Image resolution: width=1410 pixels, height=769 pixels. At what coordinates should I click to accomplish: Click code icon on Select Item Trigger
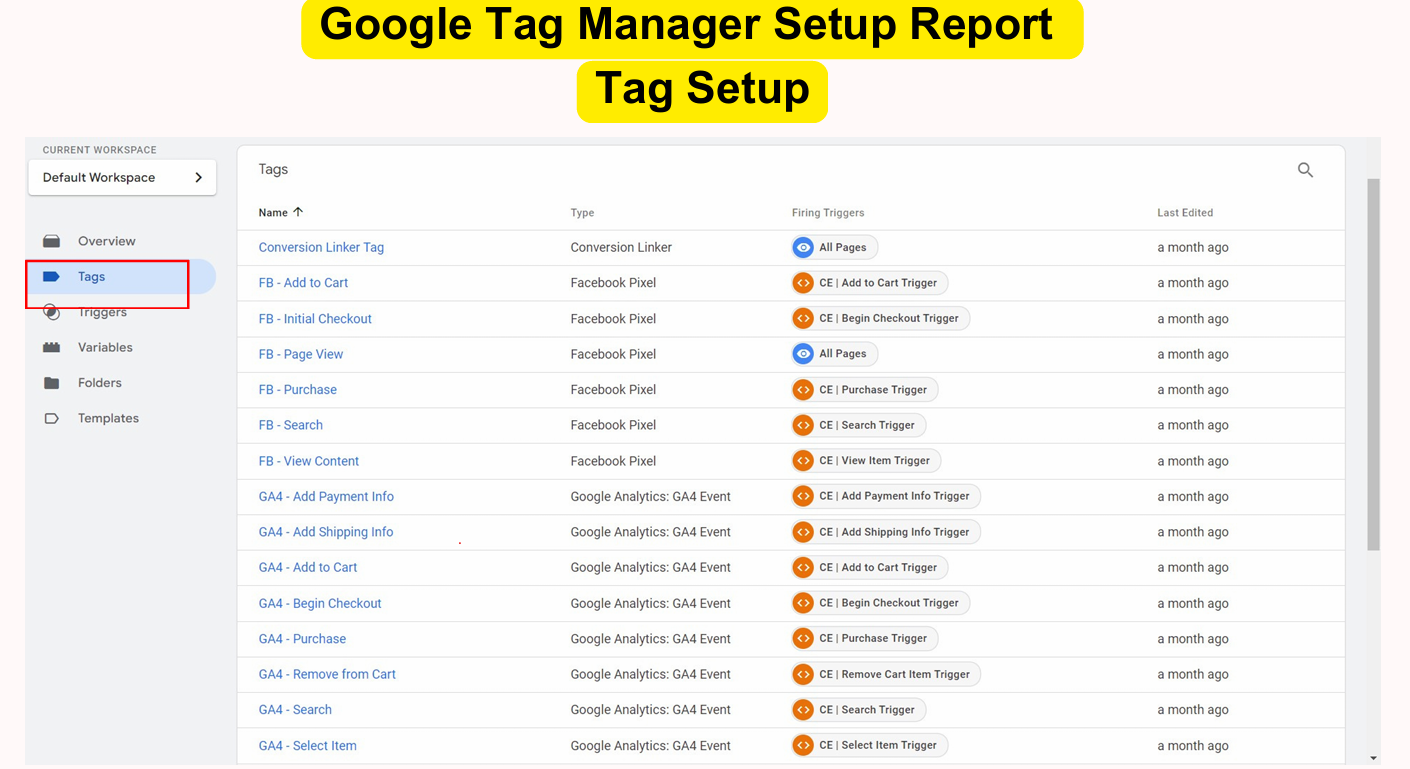tap(803, 745)
